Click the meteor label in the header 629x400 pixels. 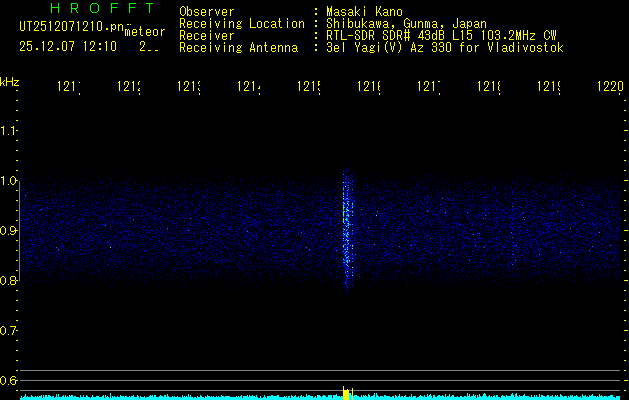tap(144, 31)
